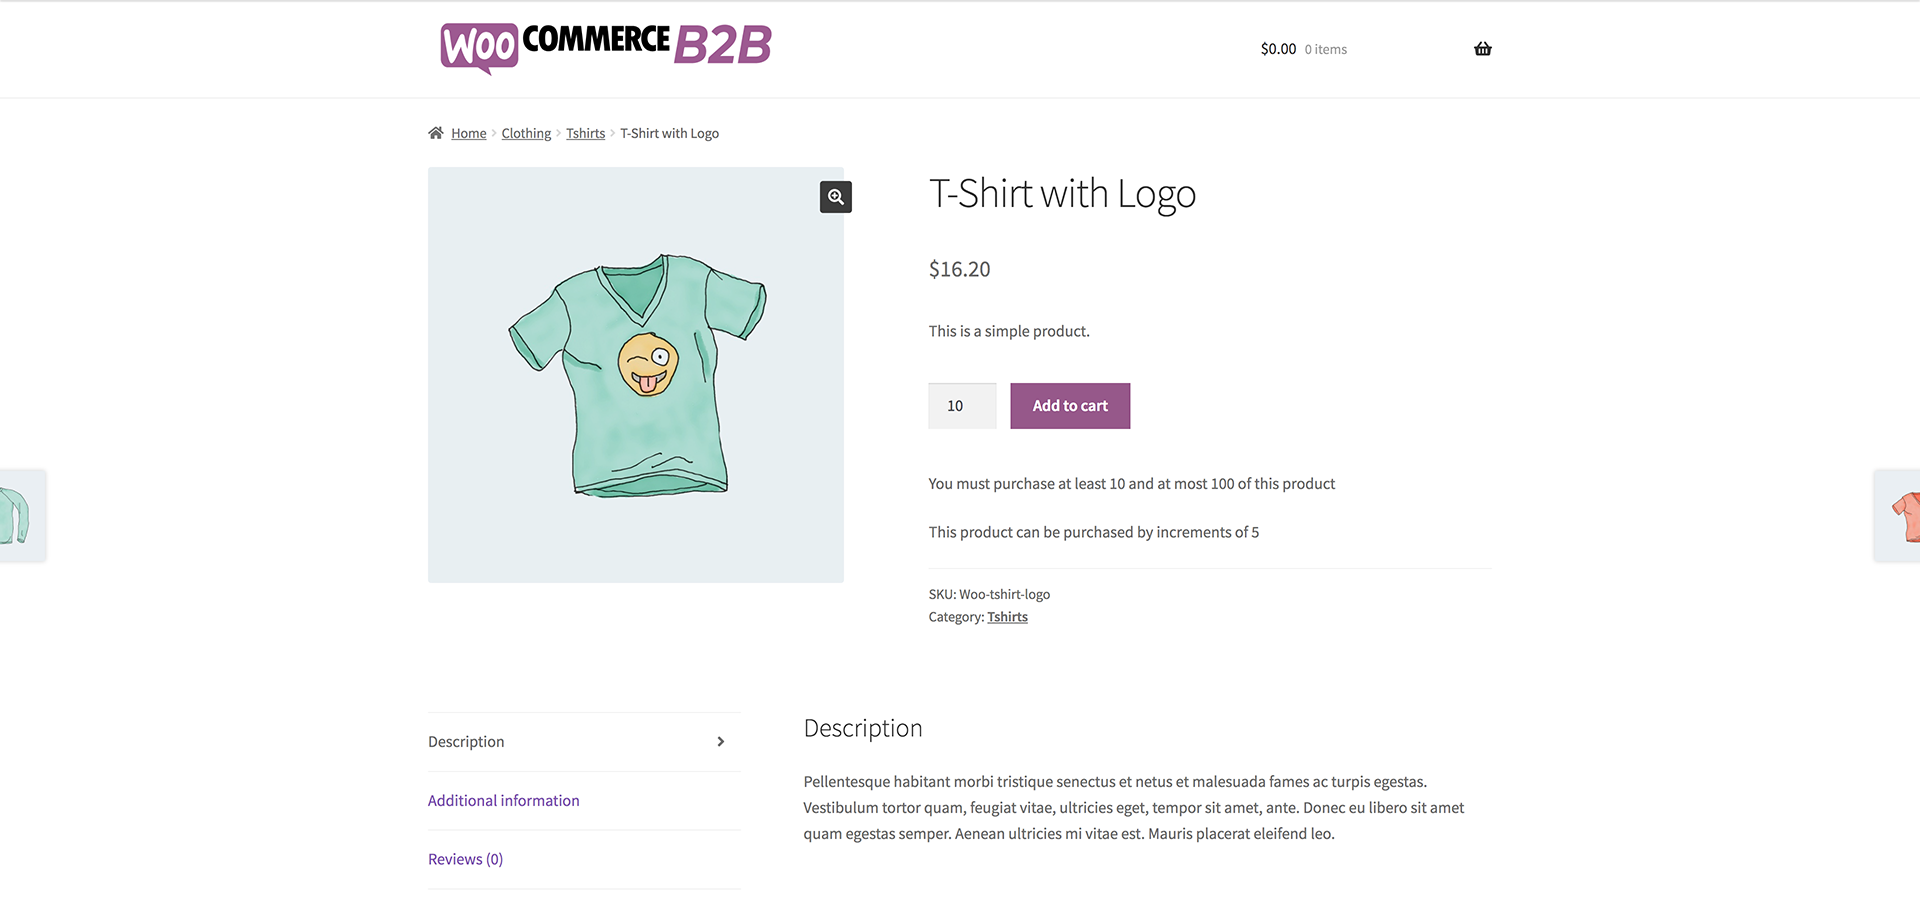View cart total $0.00 link
1920x900 pixels.
1278,49
